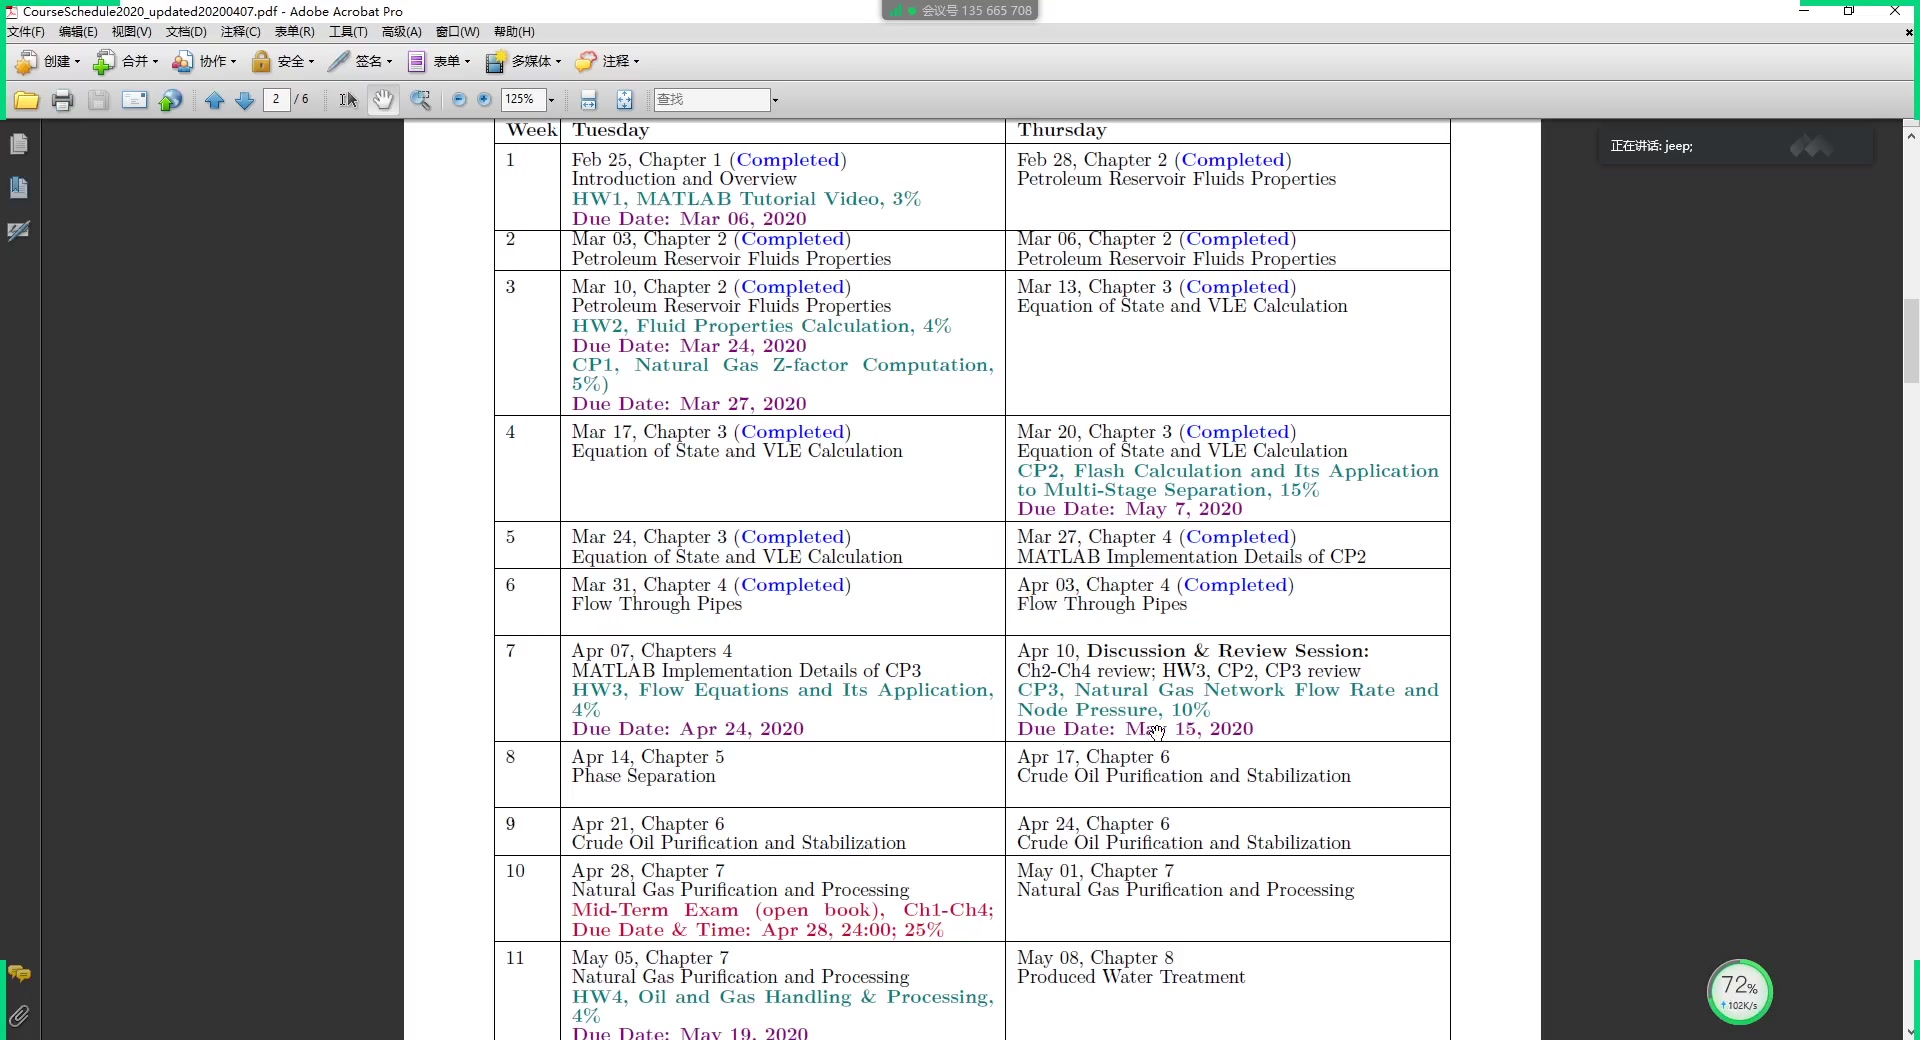The image size is (1920, 1040).
Task: Click the Next Page down arrow
Action: click(245, 100)
